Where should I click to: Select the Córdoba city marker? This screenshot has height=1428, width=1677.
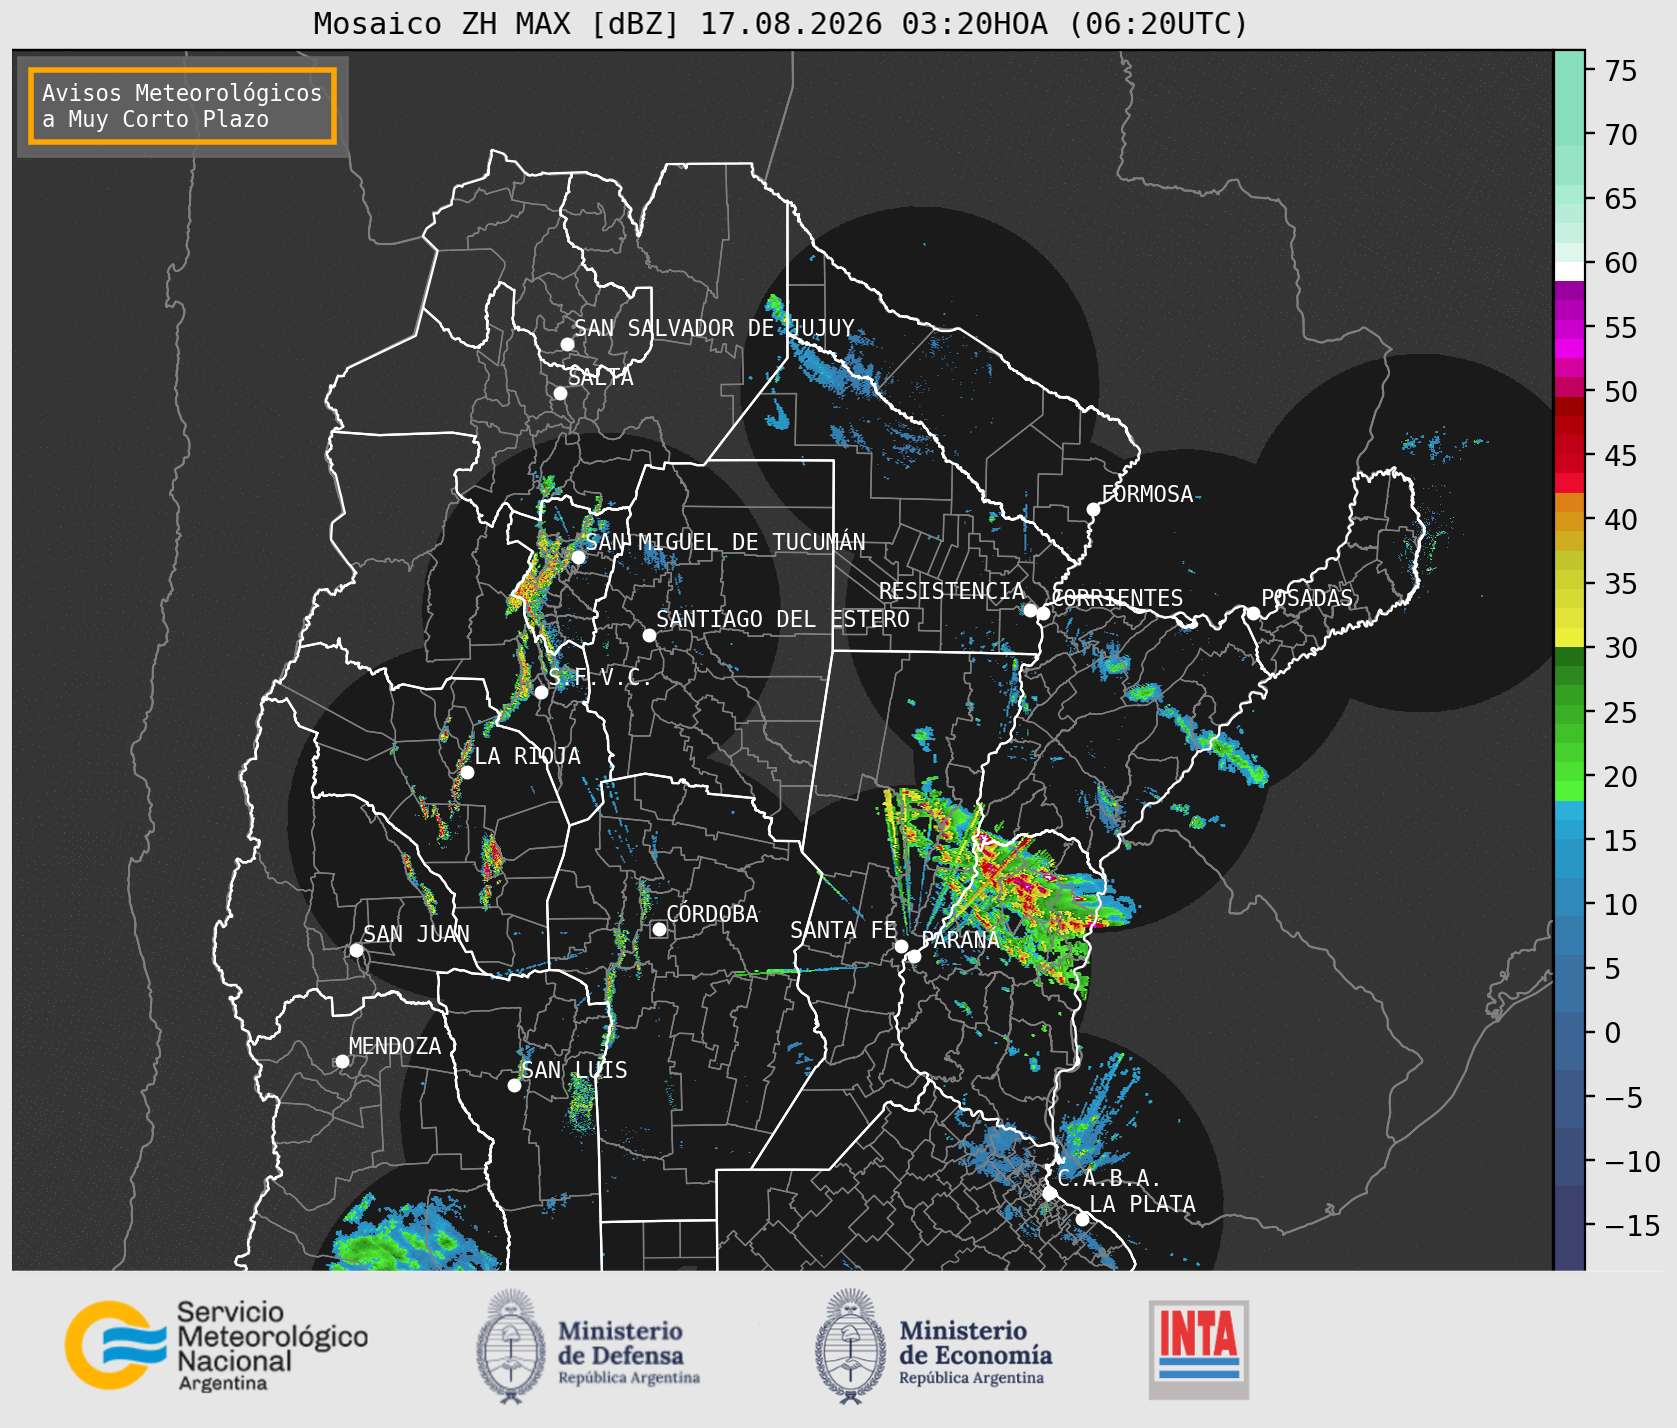659,929
